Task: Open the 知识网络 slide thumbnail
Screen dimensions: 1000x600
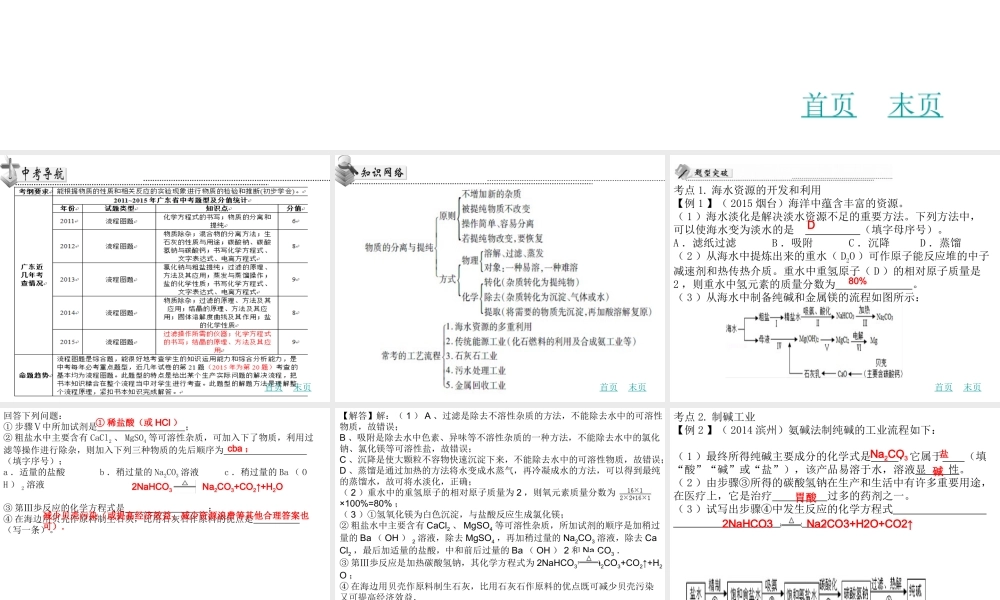Action: coord(499,278)
